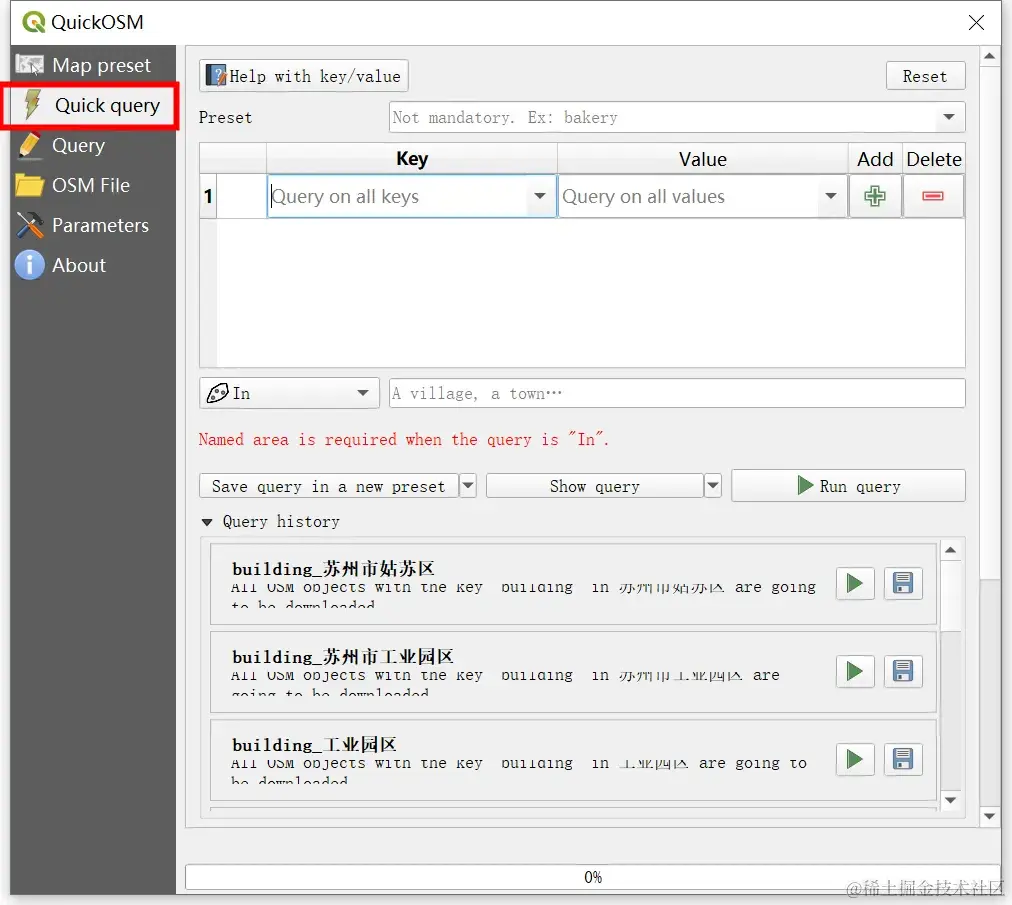Delete row 1 with the red minus icon
Viewport: 1012px width, 905px height.
click(933, 196)
